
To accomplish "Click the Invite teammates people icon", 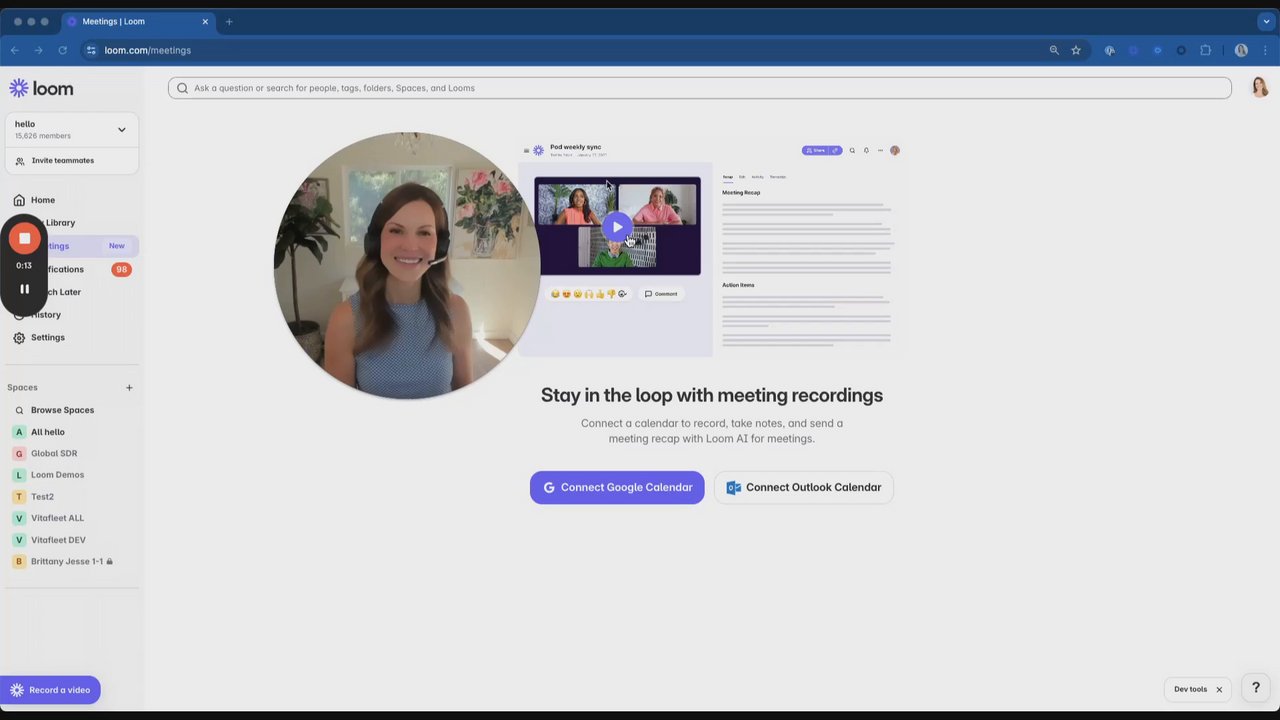I will coord(20,160).
